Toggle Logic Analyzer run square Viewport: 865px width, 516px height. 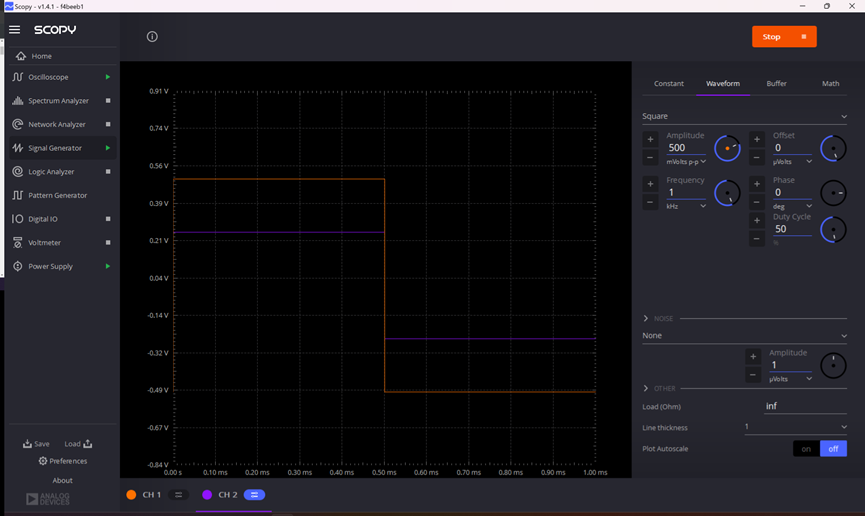click(108, 172)
